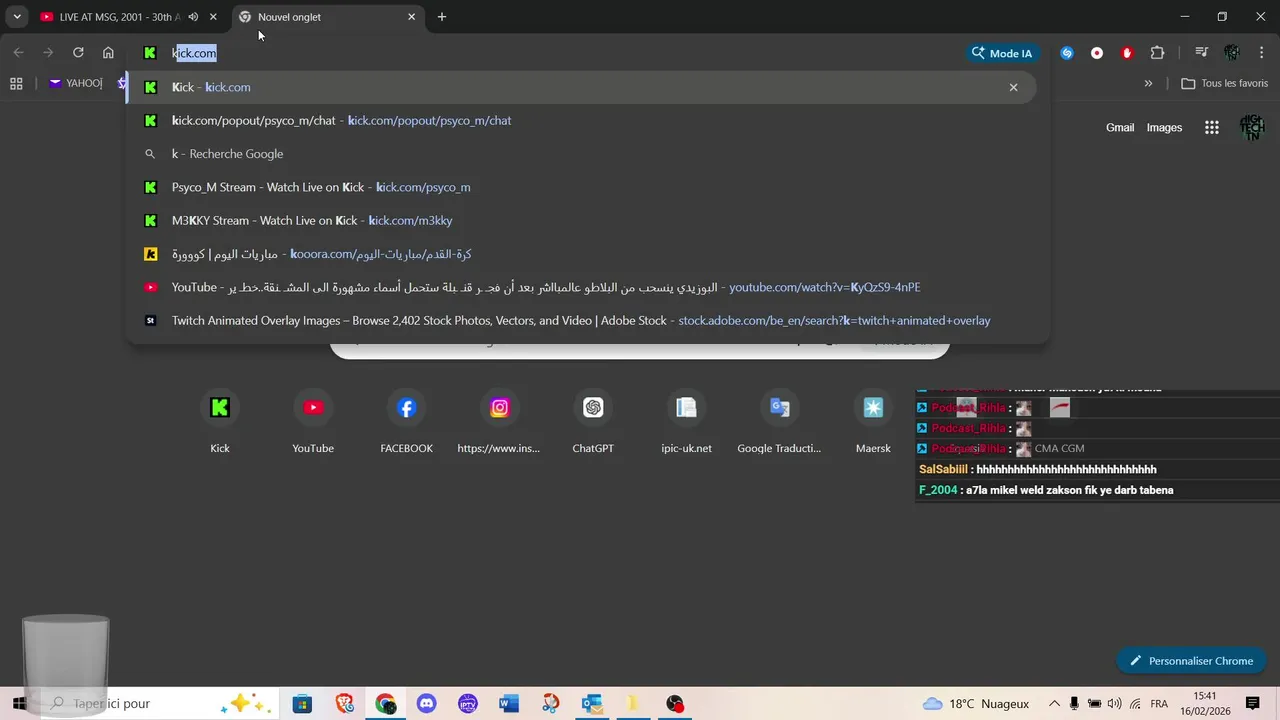The width and height of the screenshot is (1280, 720).
Task: Open the Google apps grid
Action: pyautogui.click(x=1212, y=128)
